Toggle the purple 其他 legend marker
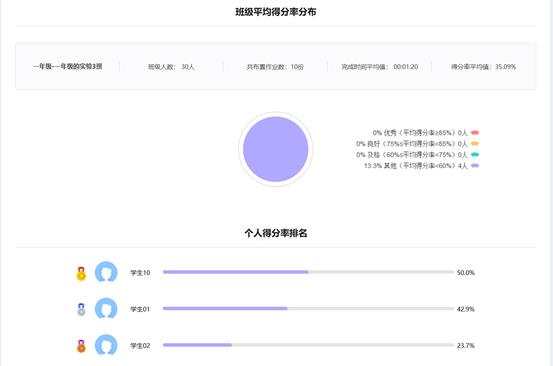553x366 pixels. 475,165
